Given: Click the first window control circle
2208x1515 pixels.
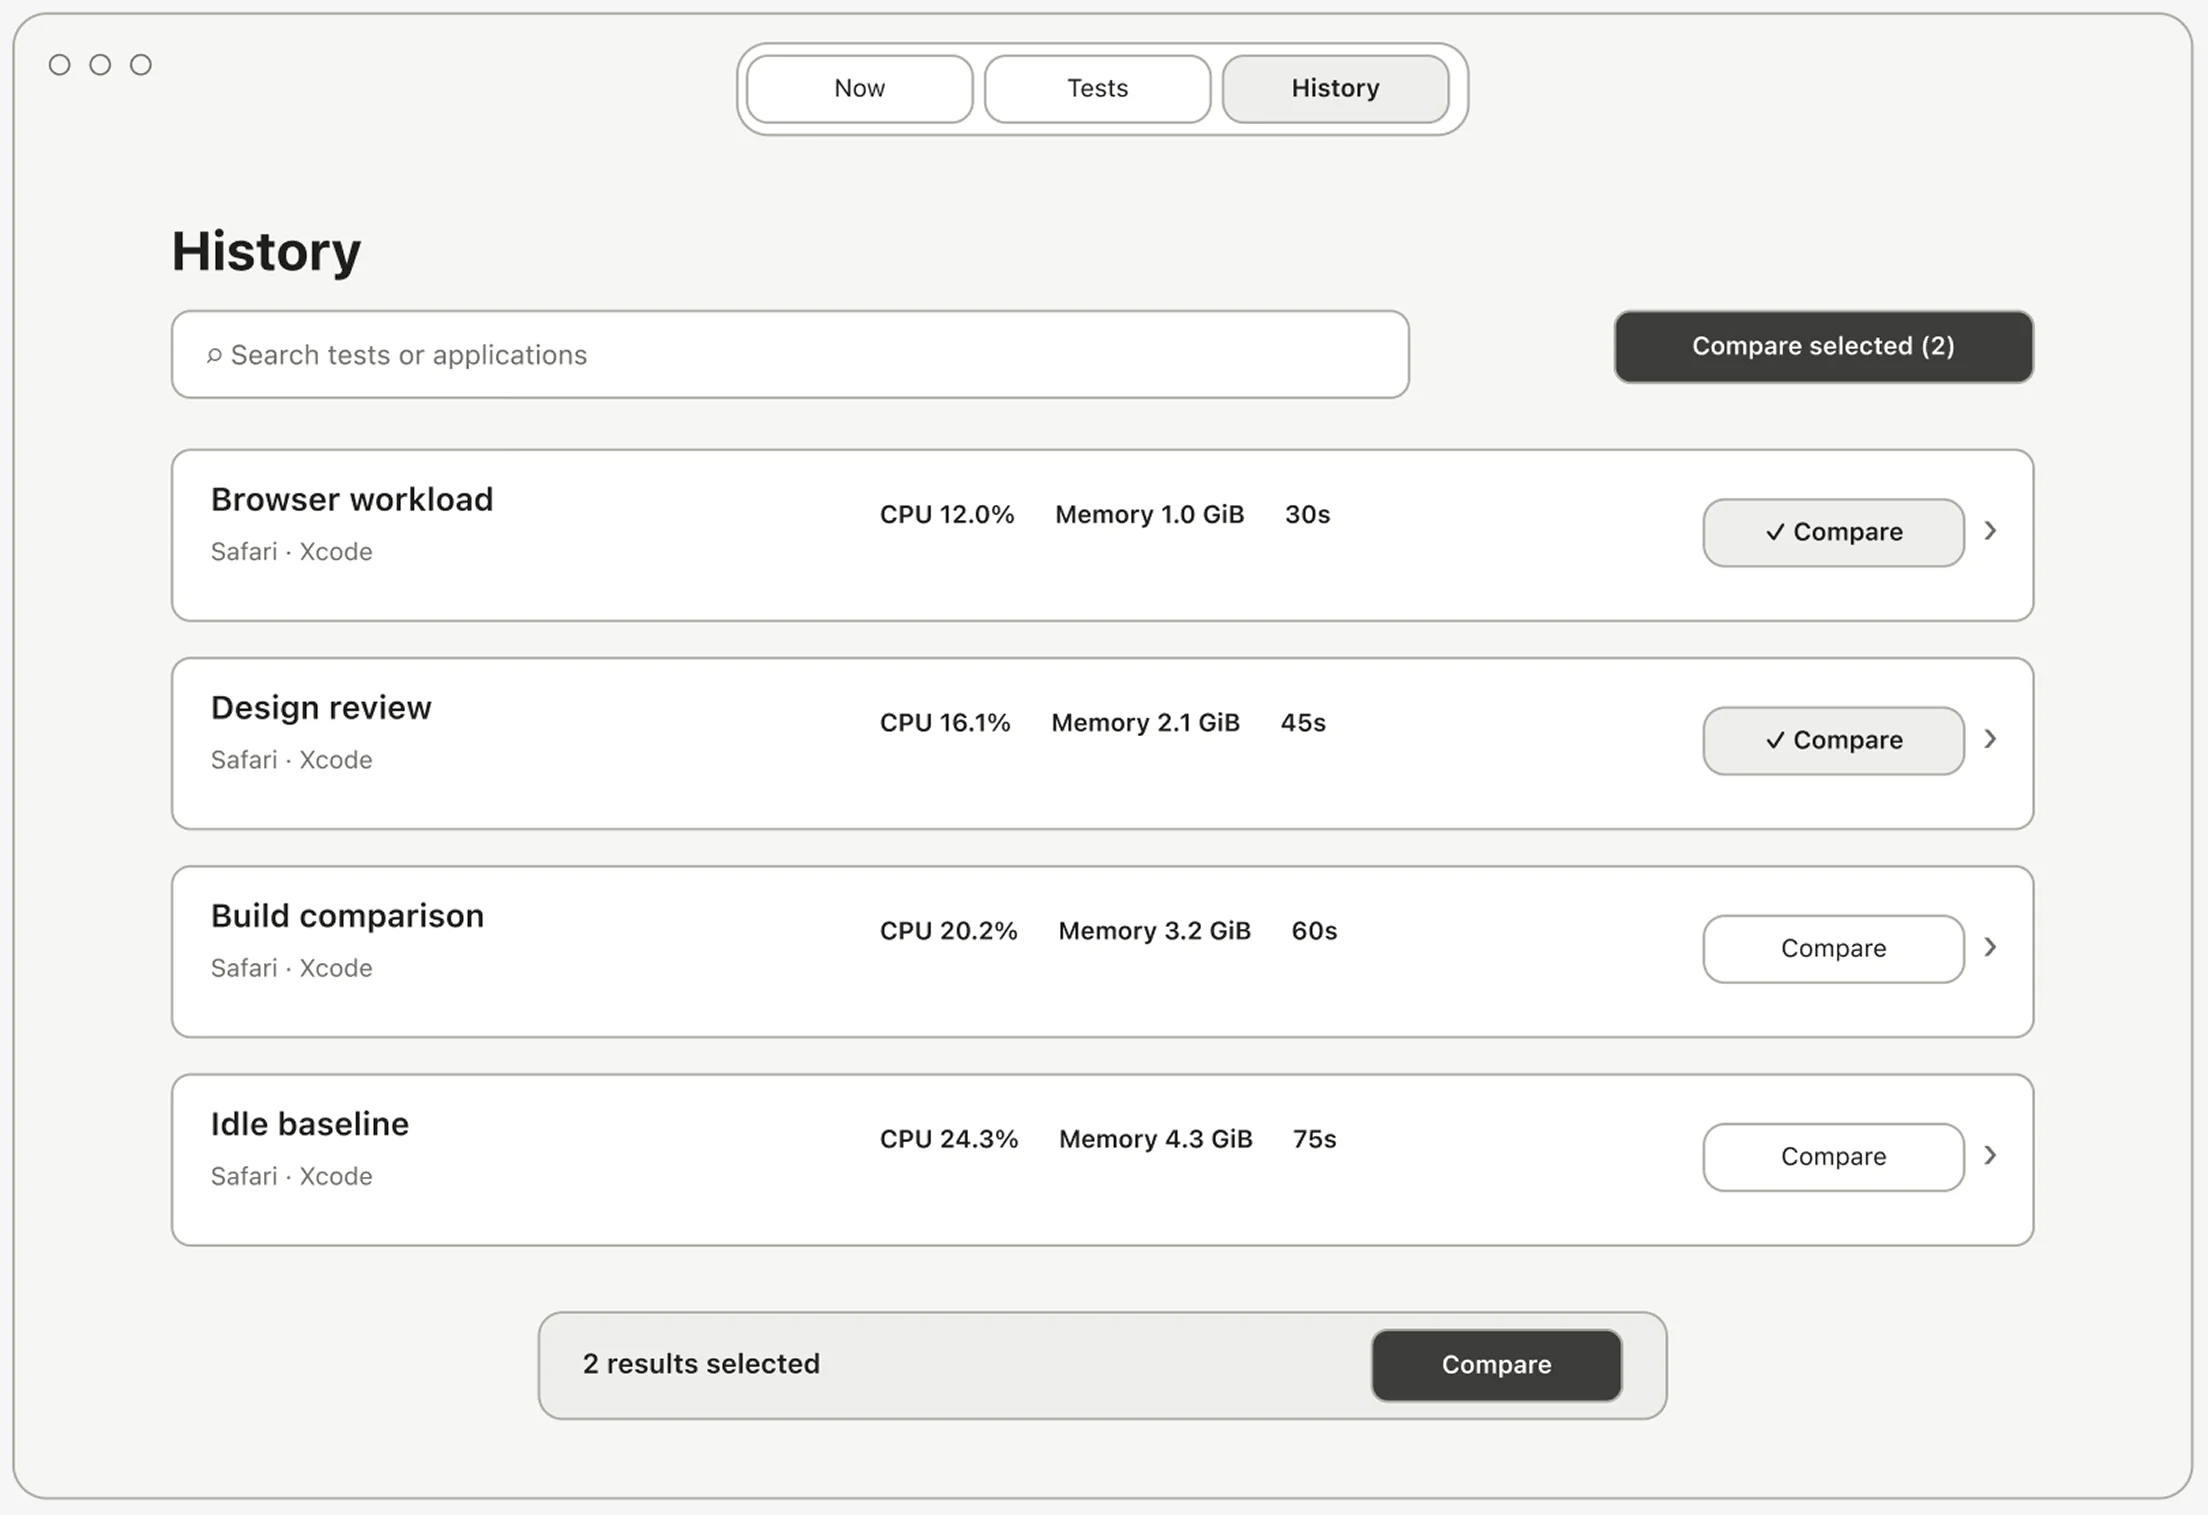Looking at the screenshot, I should [x=60, y=65].
